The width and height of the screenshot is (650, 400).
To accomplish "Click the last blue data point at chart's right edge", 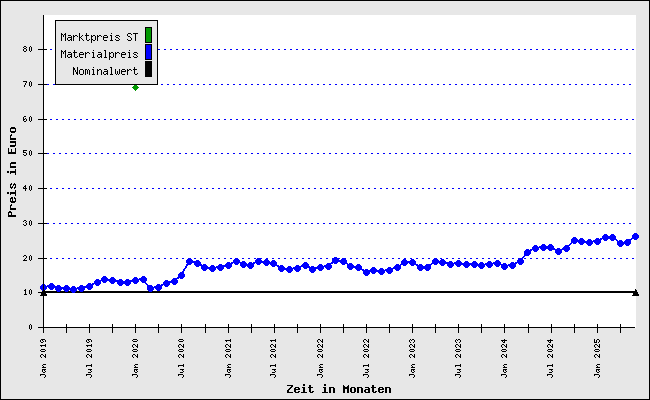I will click(x=635, y=237).
